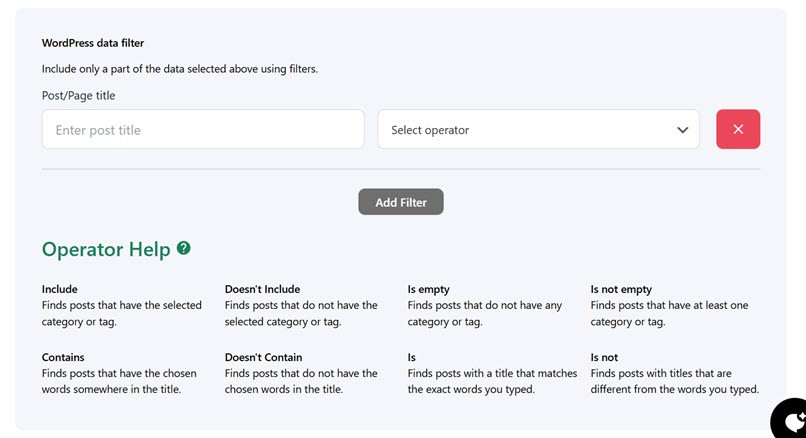The height and width of the screenshot is (438, 806).
Task: Click the Doesn't Contain operator help title
Action: [x=263, y=357]
